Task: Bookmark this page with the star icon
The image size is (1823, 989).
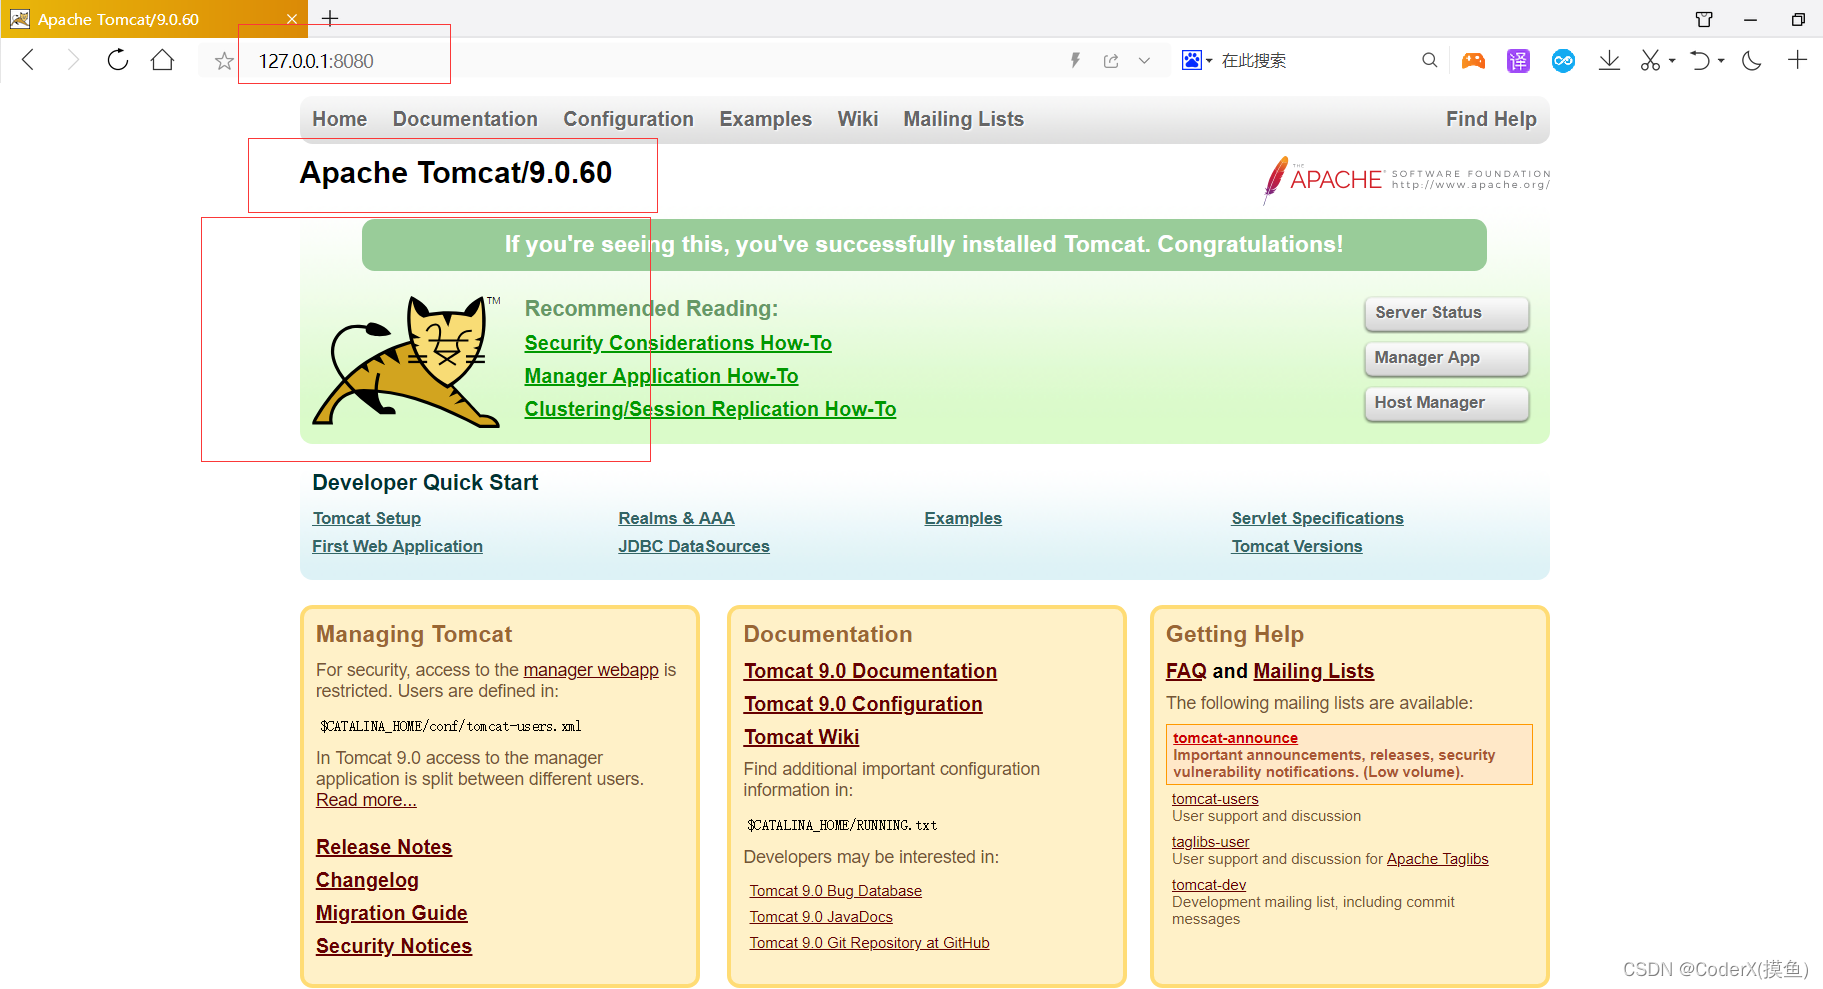Action: click(x=224, y=61)
